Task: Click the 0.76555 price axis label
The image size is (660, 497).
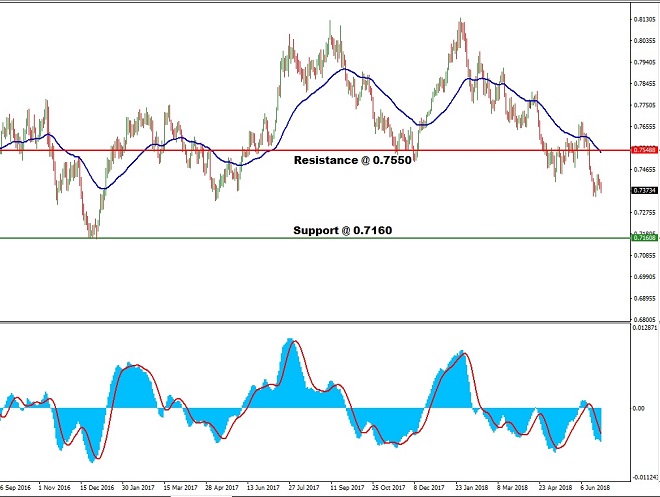Action: click(644, 127)
